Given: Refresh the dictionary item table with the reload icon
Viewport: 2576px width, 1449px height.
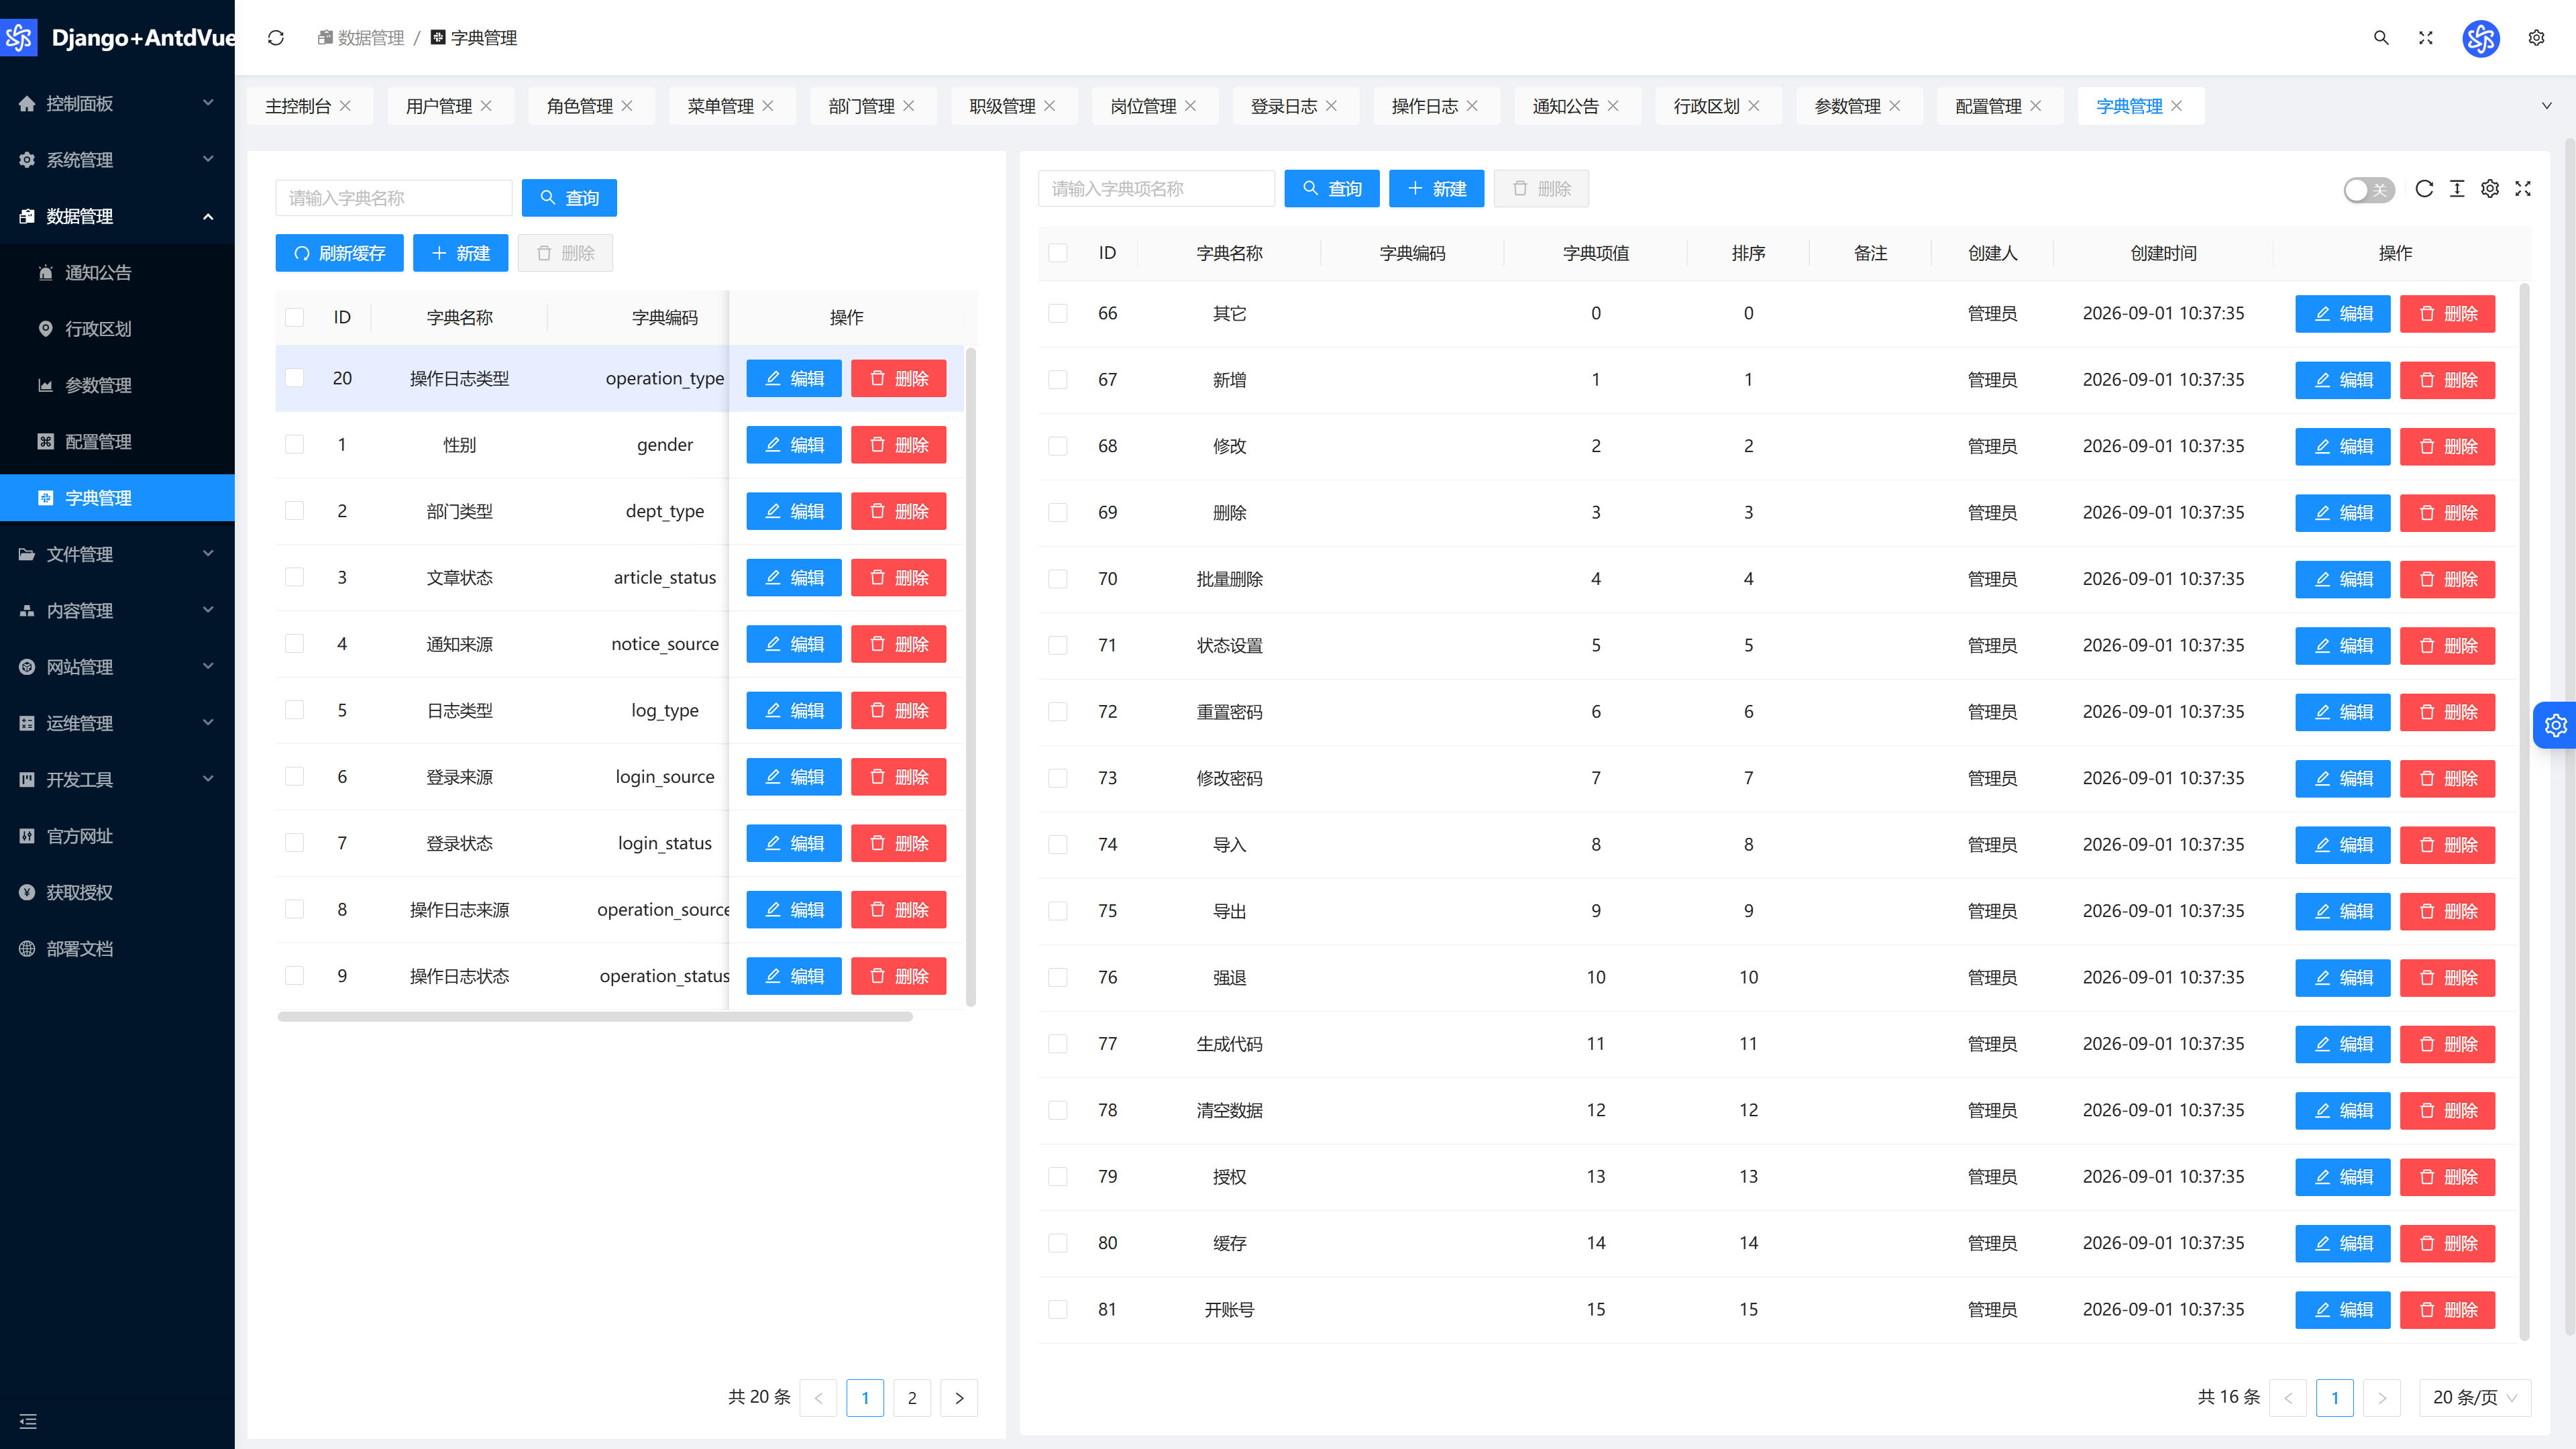Looking at the screenshot, I should click(x=2424, y=189).
